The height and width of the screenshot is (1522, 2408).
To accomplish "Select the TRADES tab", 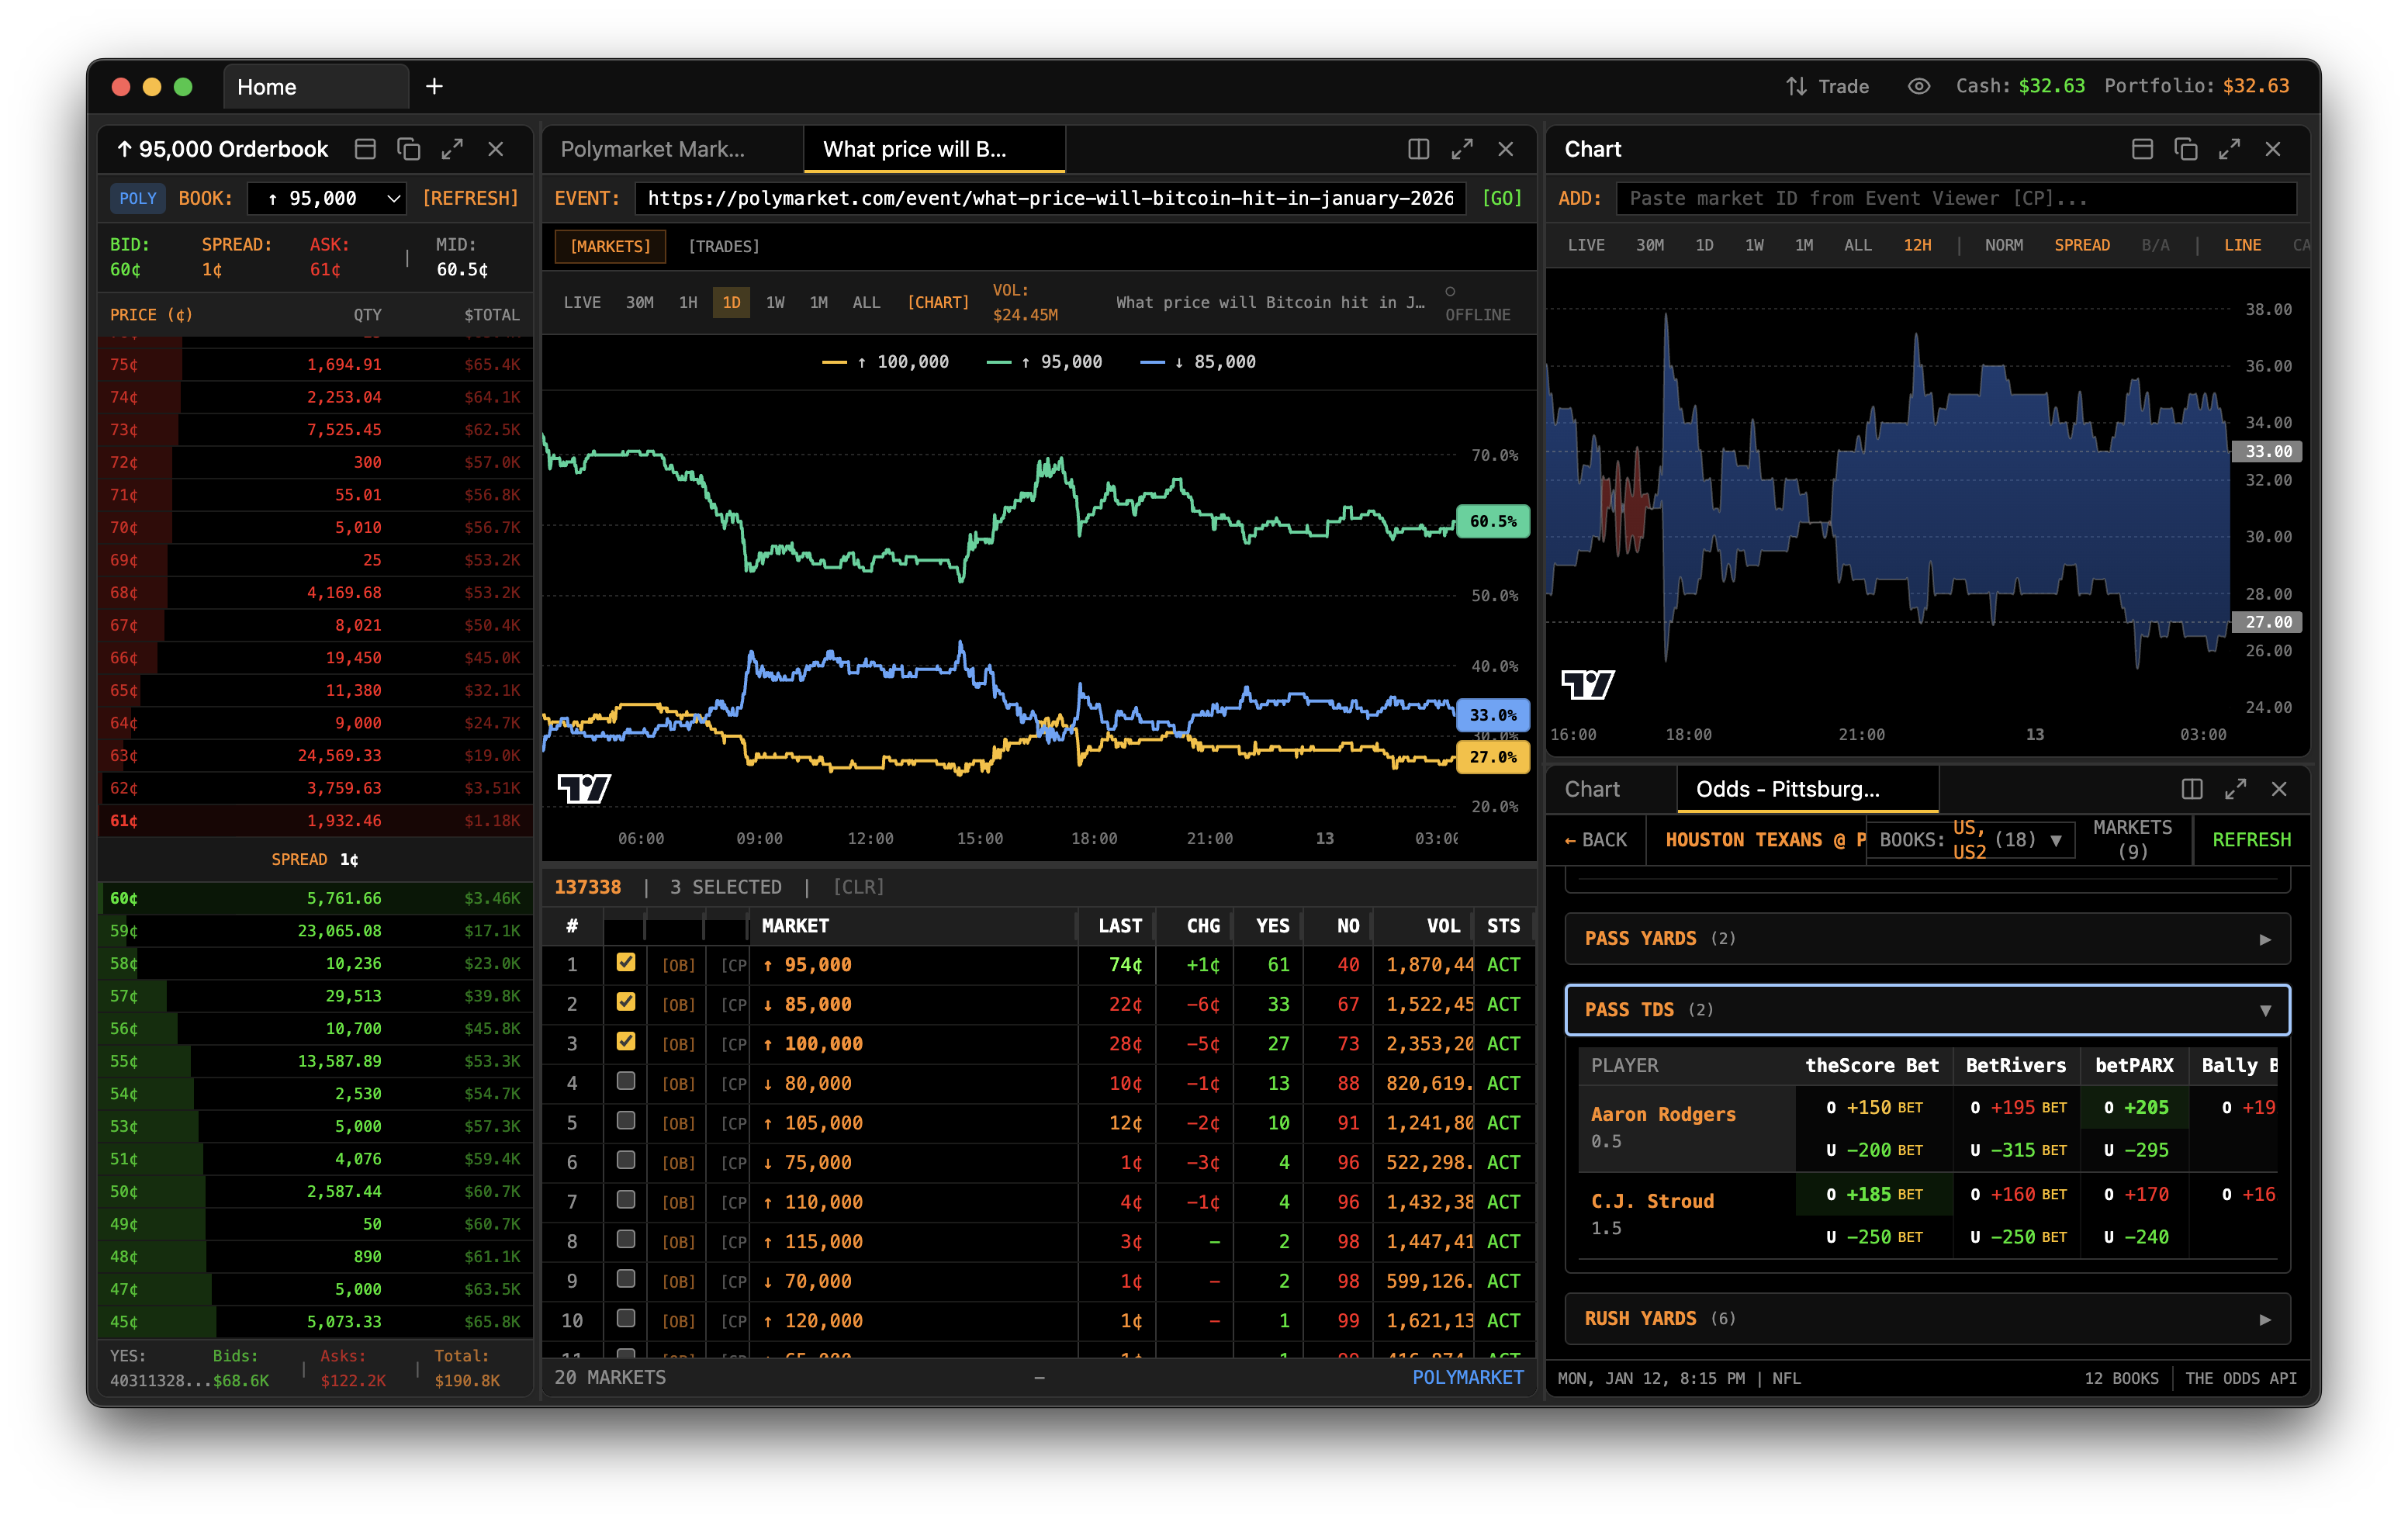I will click(723, 247).
